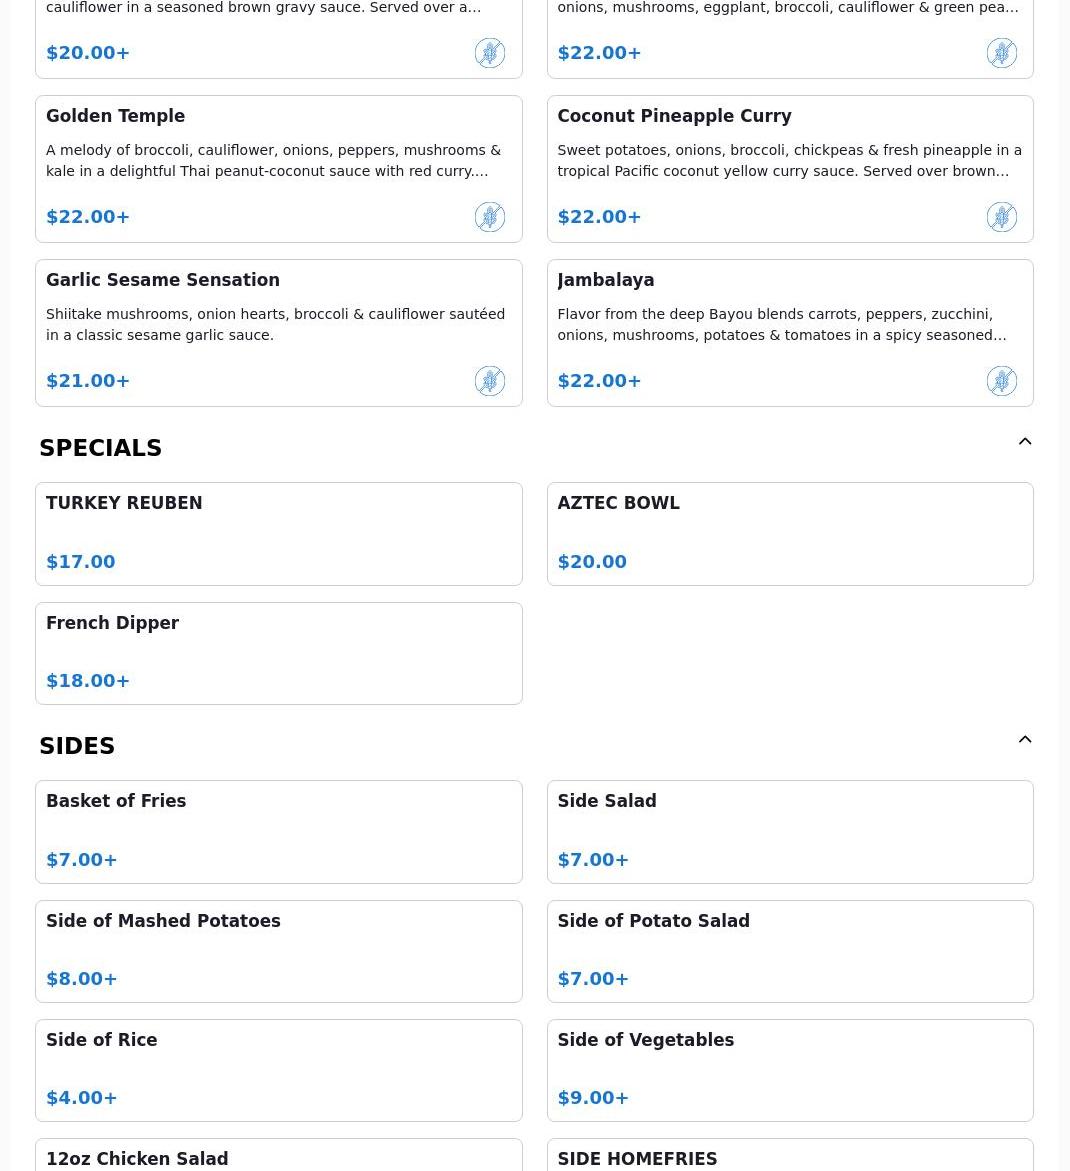Click the gluten-free icon on Jambalaya

pos(1001,381)
